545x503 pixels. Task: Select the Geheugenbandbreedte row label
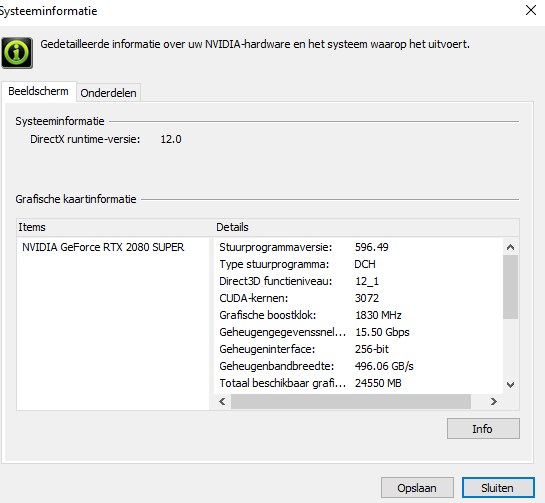pyautogui.click(x=277, y=366)
